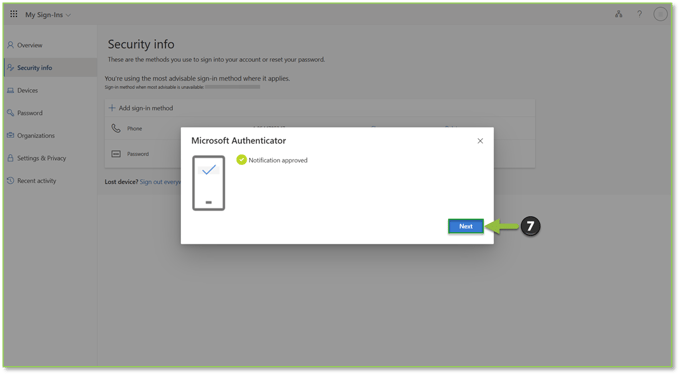Open the account profile avatar
Image resolution: width=680 pixels, height=375 pixels.
coord(660,14)
